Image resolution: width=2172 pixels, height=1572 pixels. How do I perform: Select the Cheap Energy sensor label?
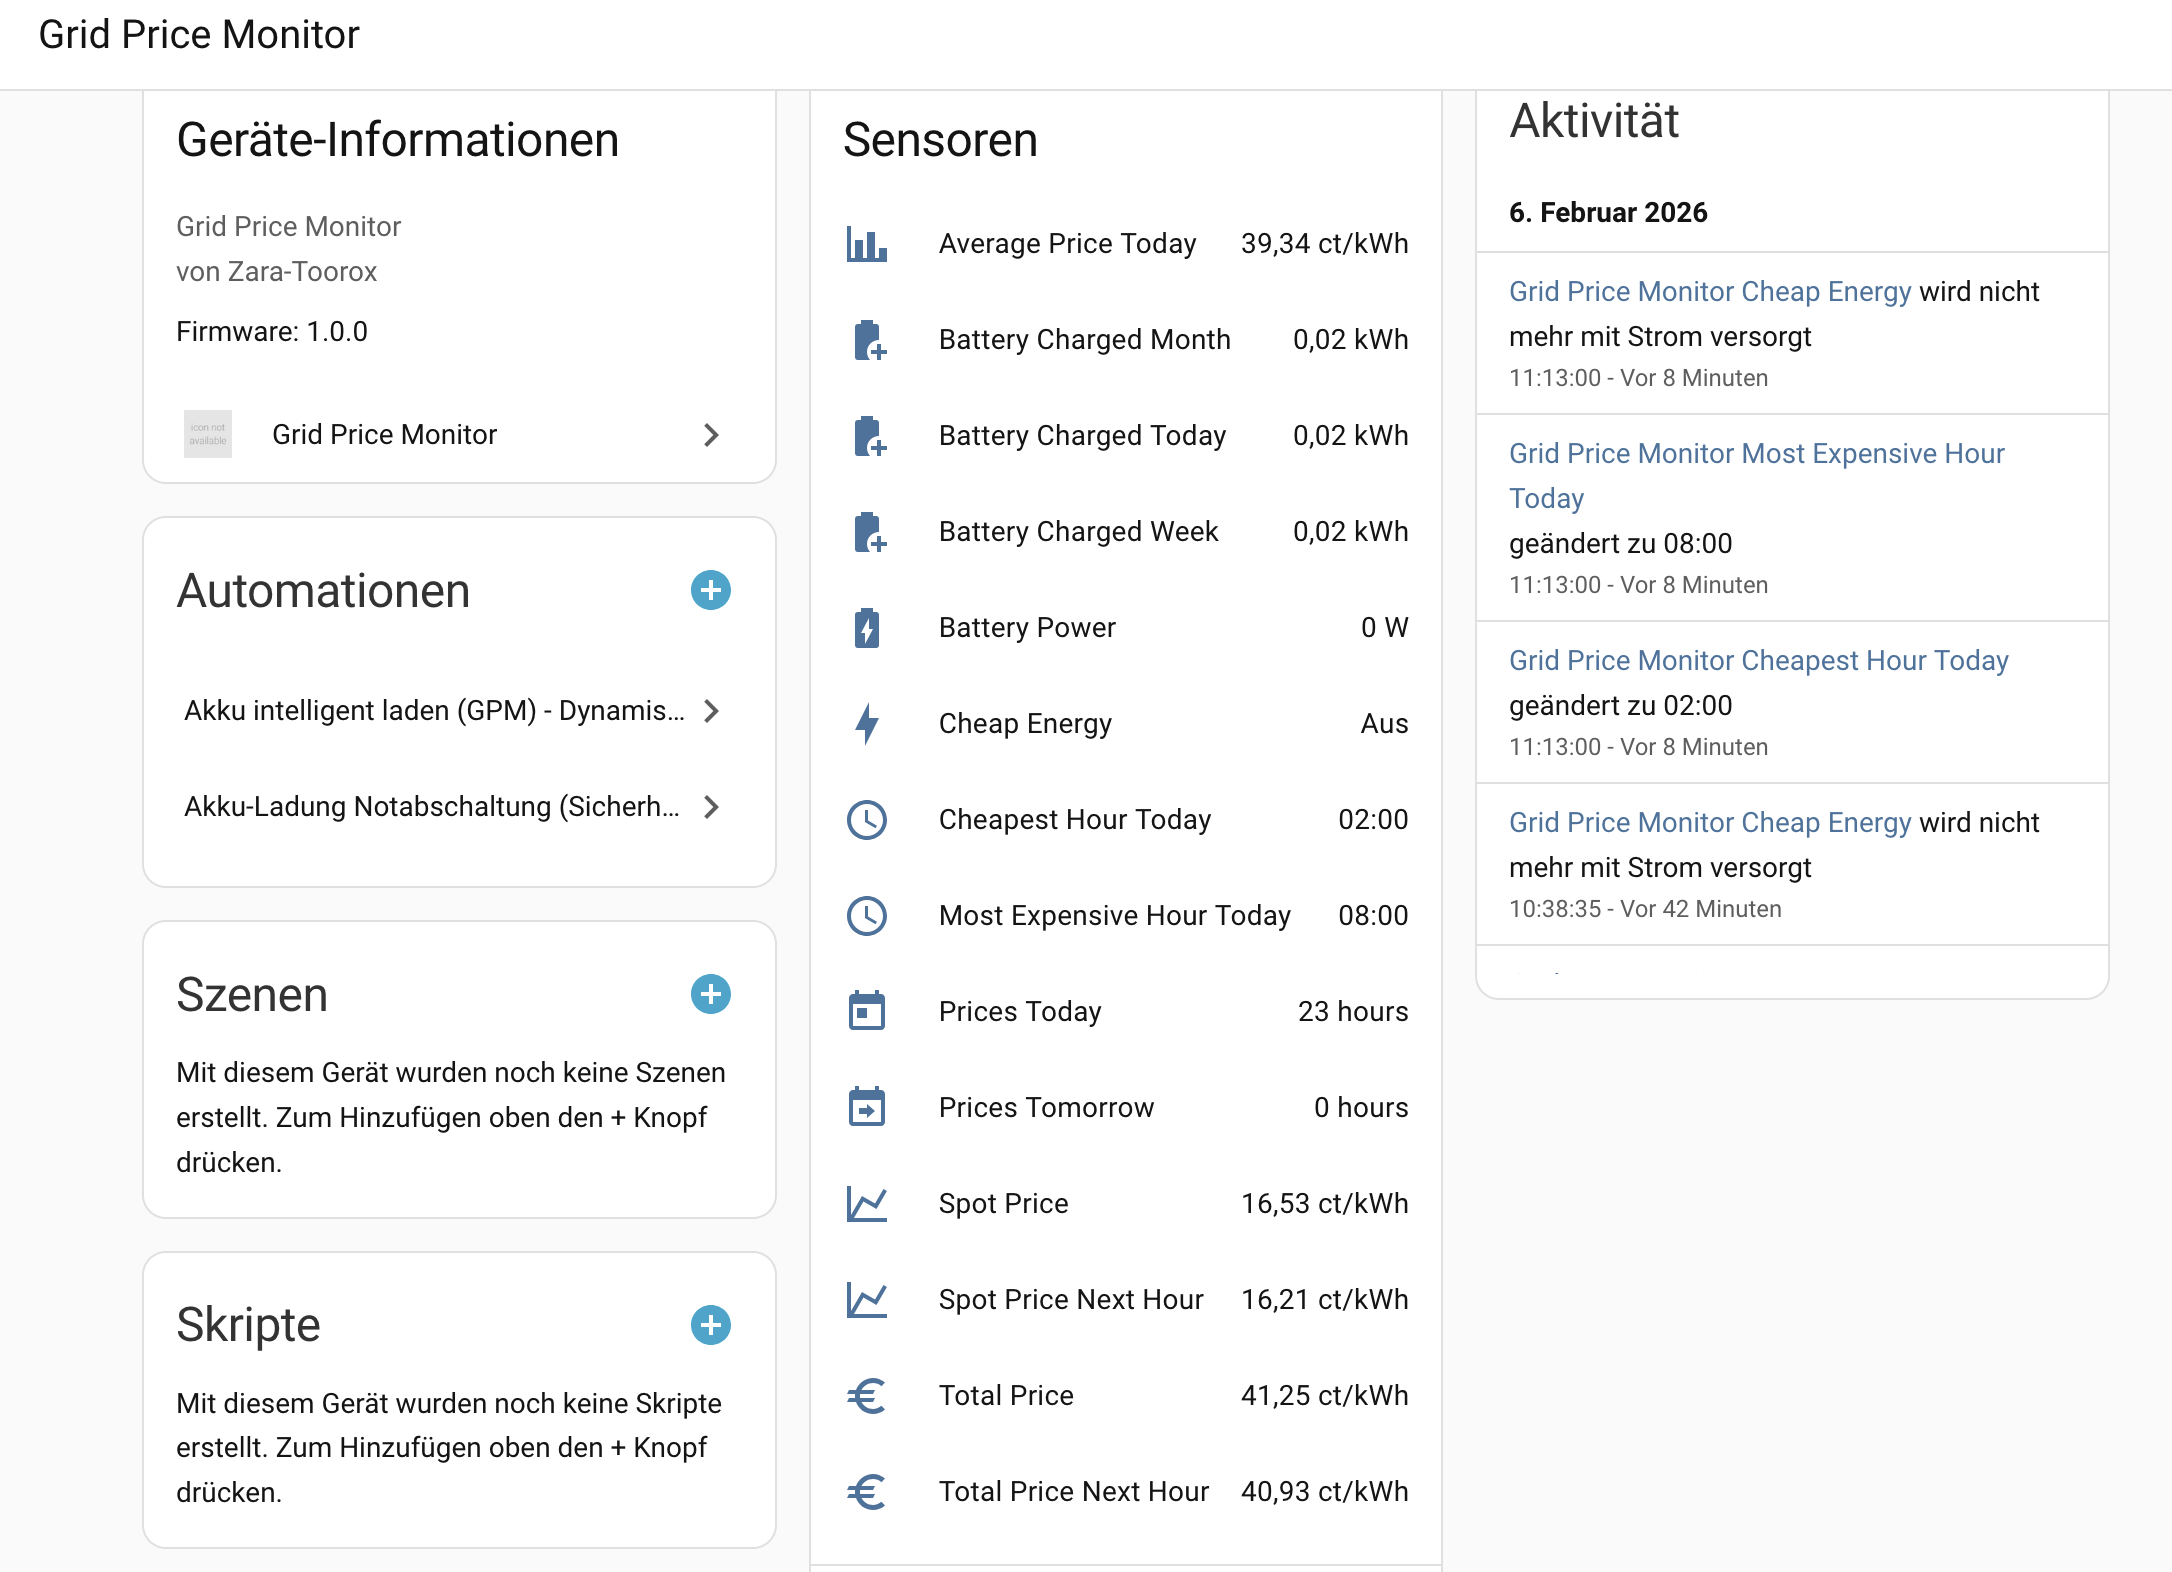click(x=1025, y=724)
